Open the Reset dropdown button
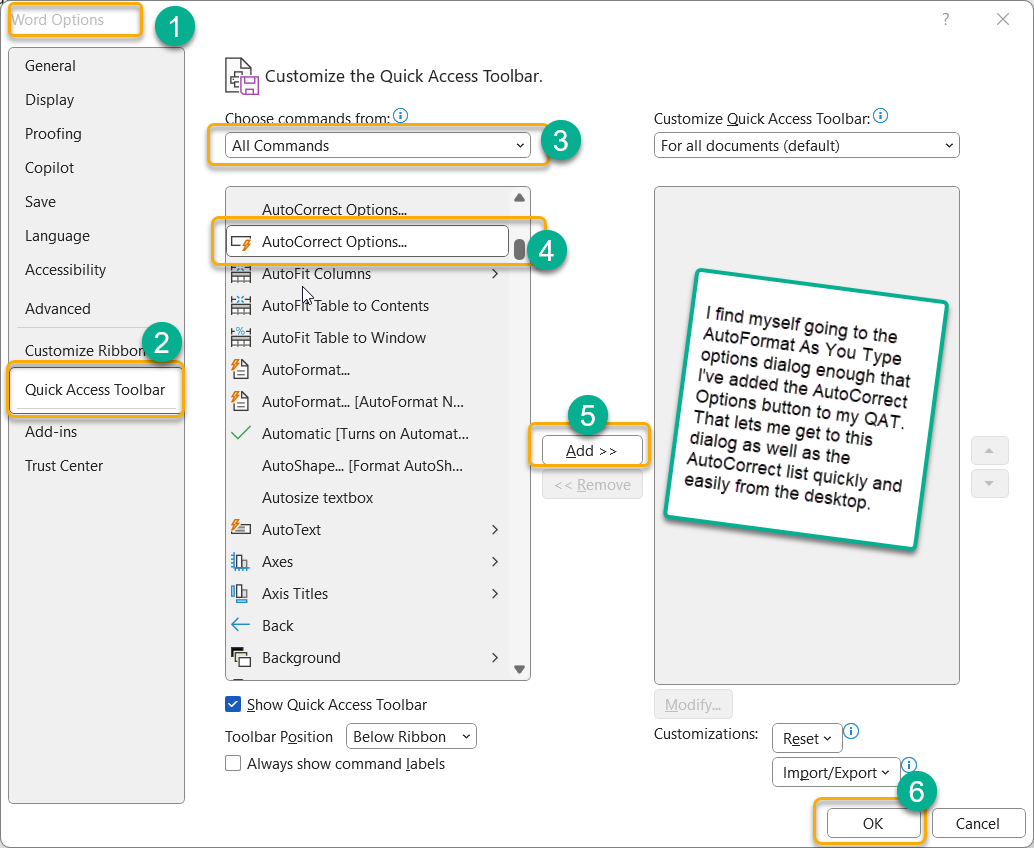 point(807,739)
